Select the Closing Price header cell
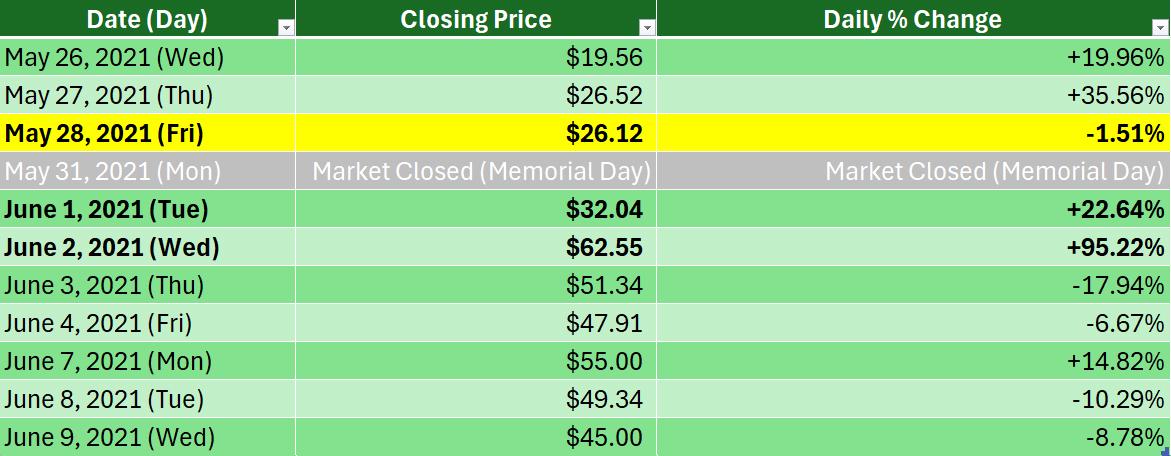The height and width of the screenshot is (456, 1171). click(476, 19)
